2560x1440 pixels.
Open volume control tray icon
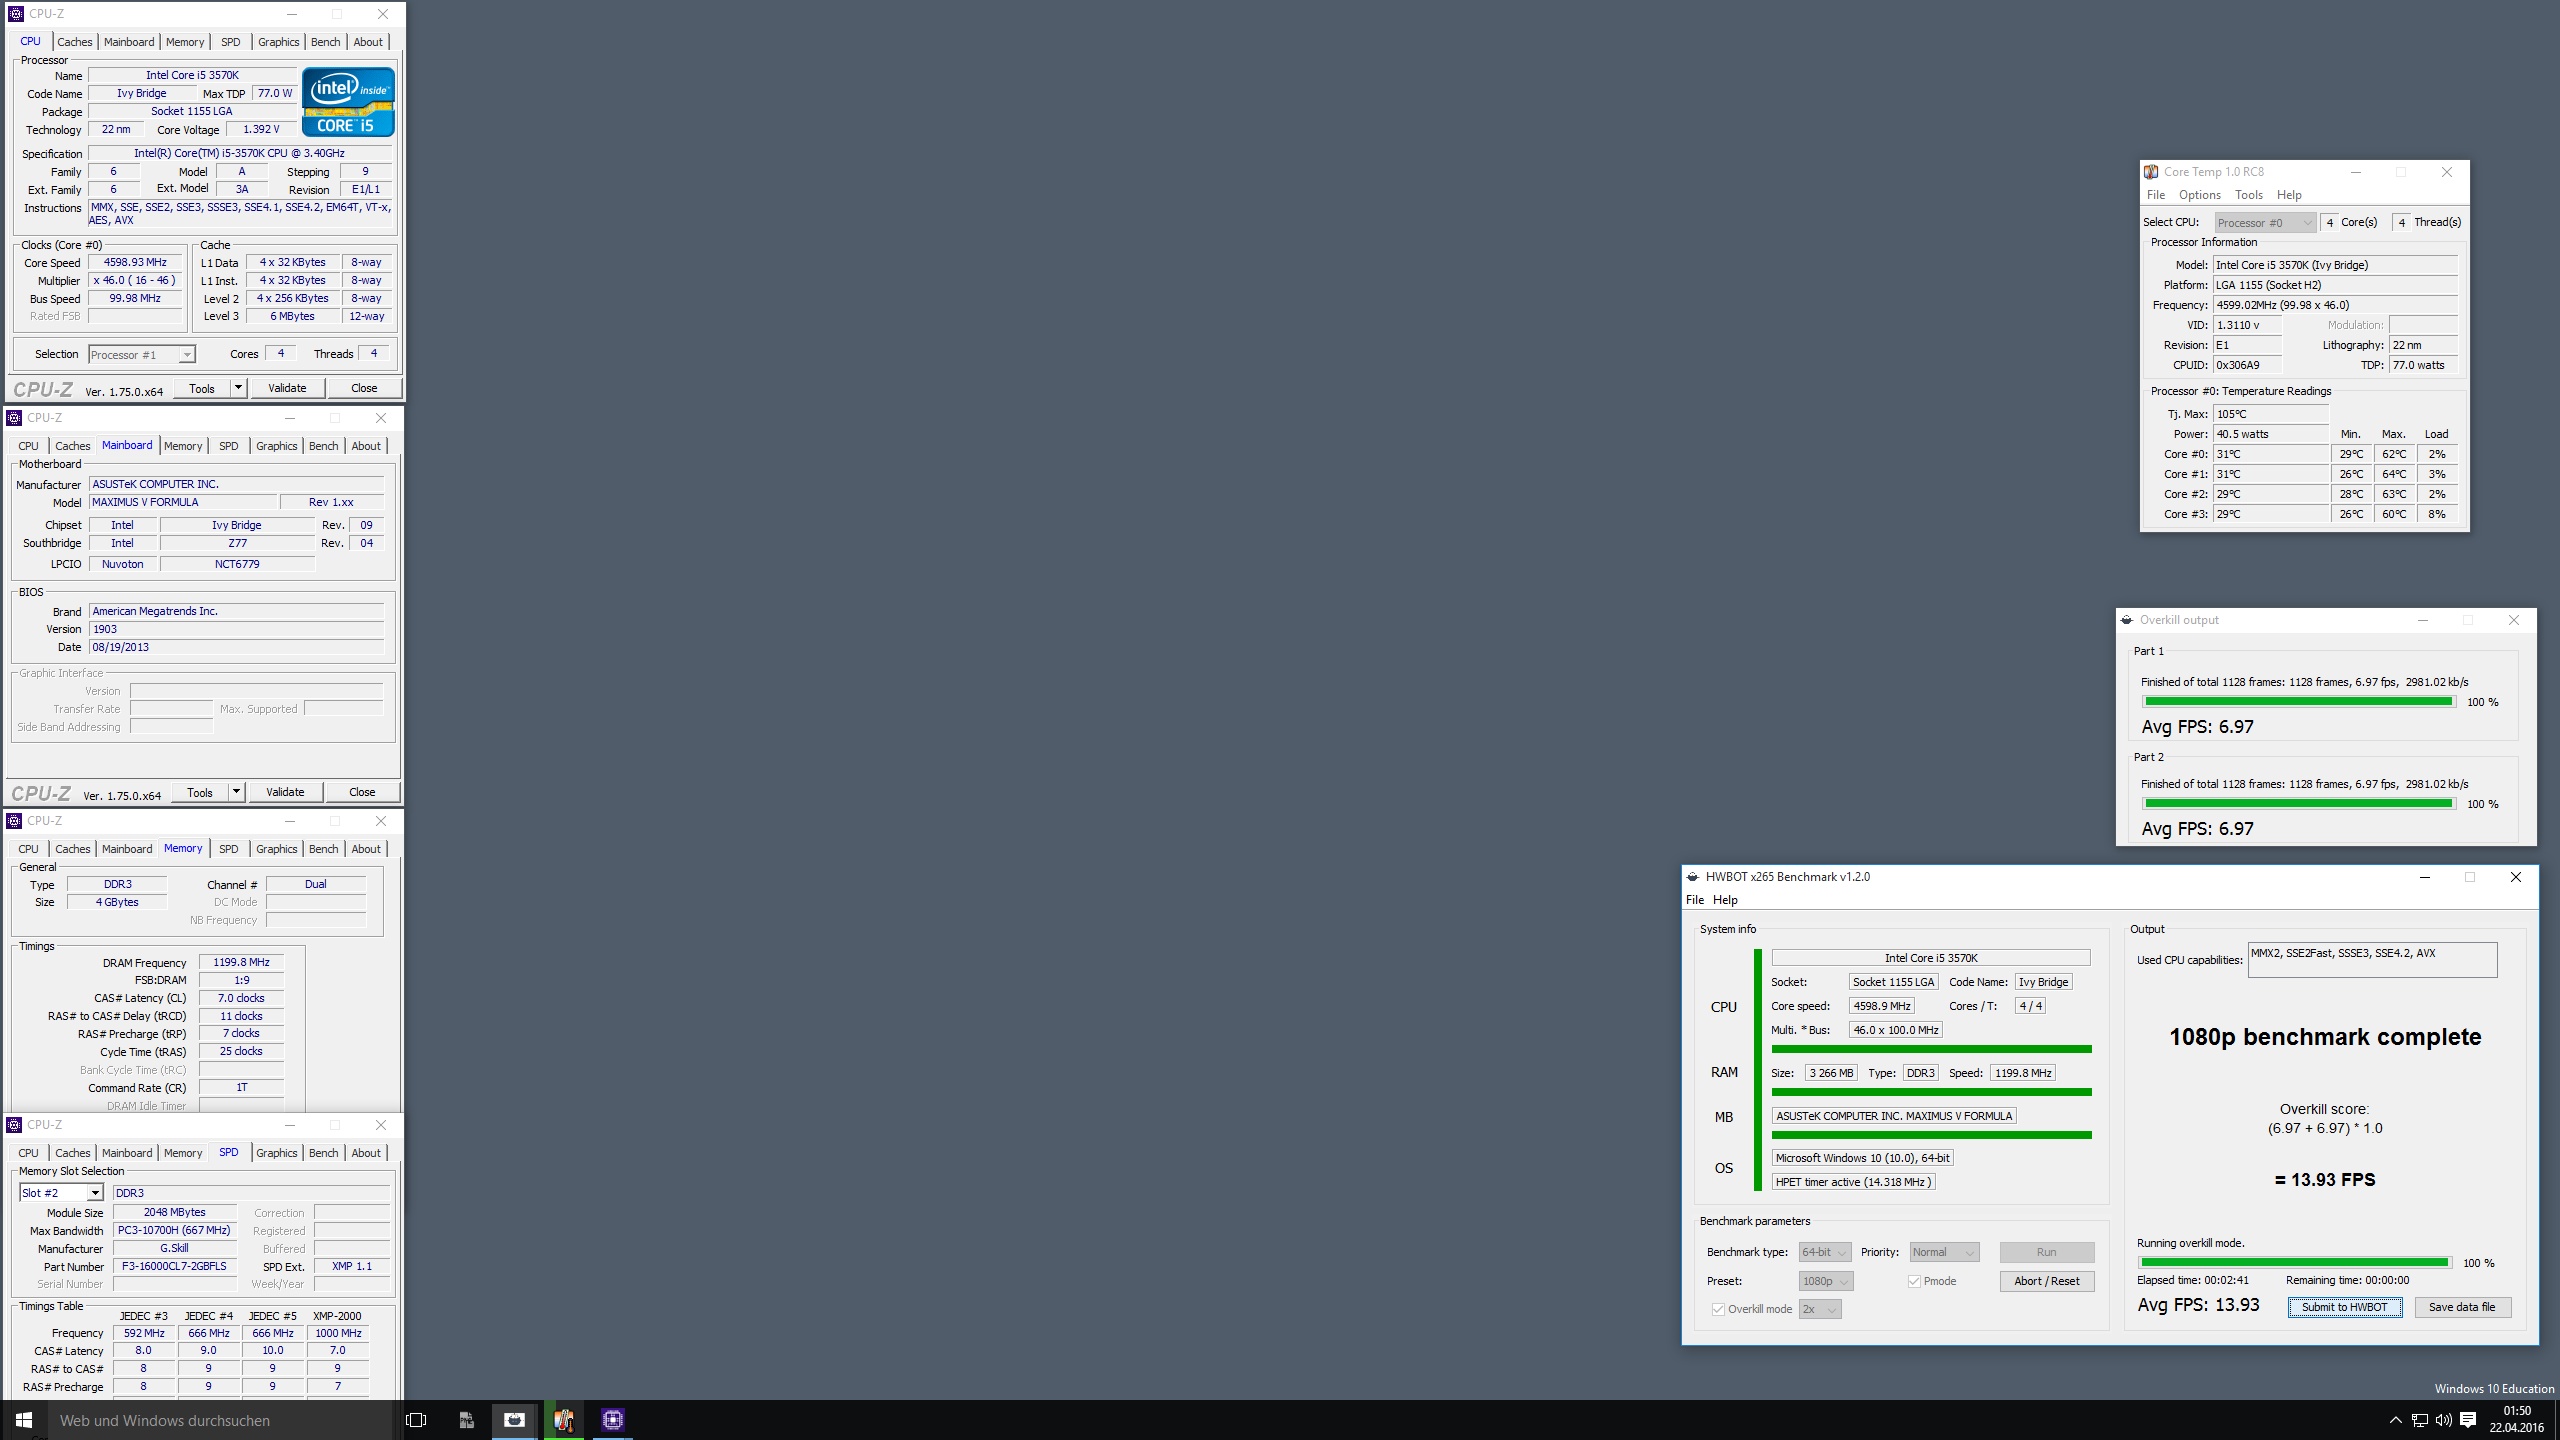(2443, 1420)
